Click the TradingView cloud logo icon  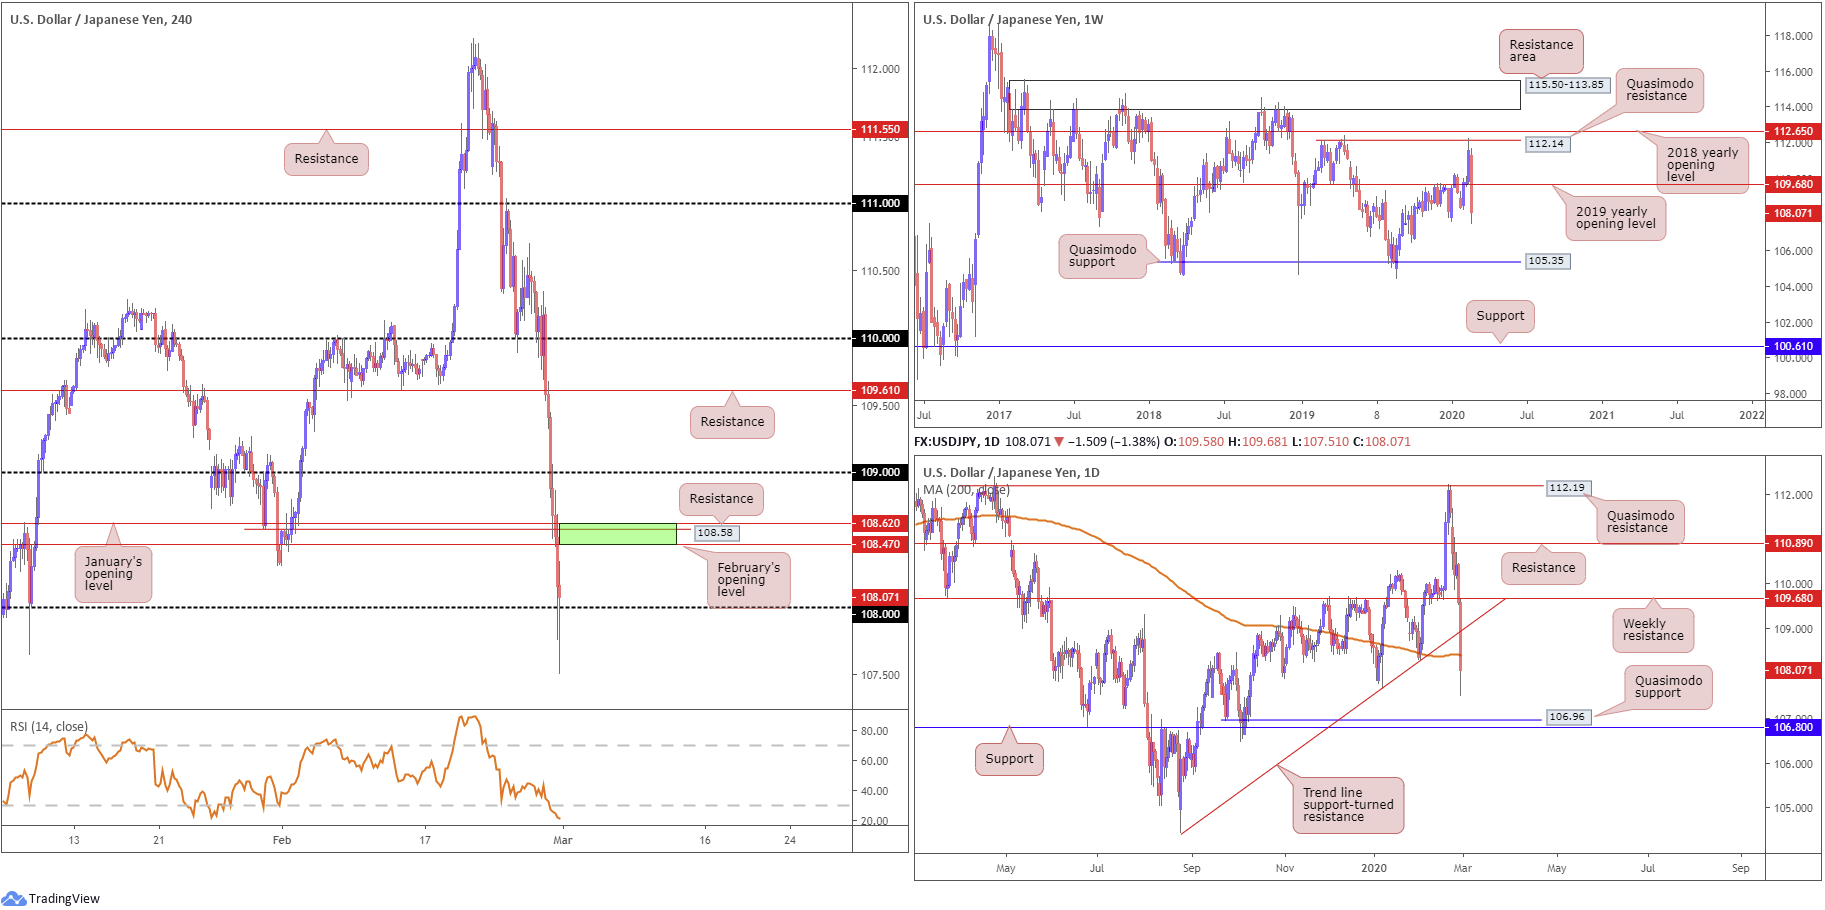click(x=14, y=898)
